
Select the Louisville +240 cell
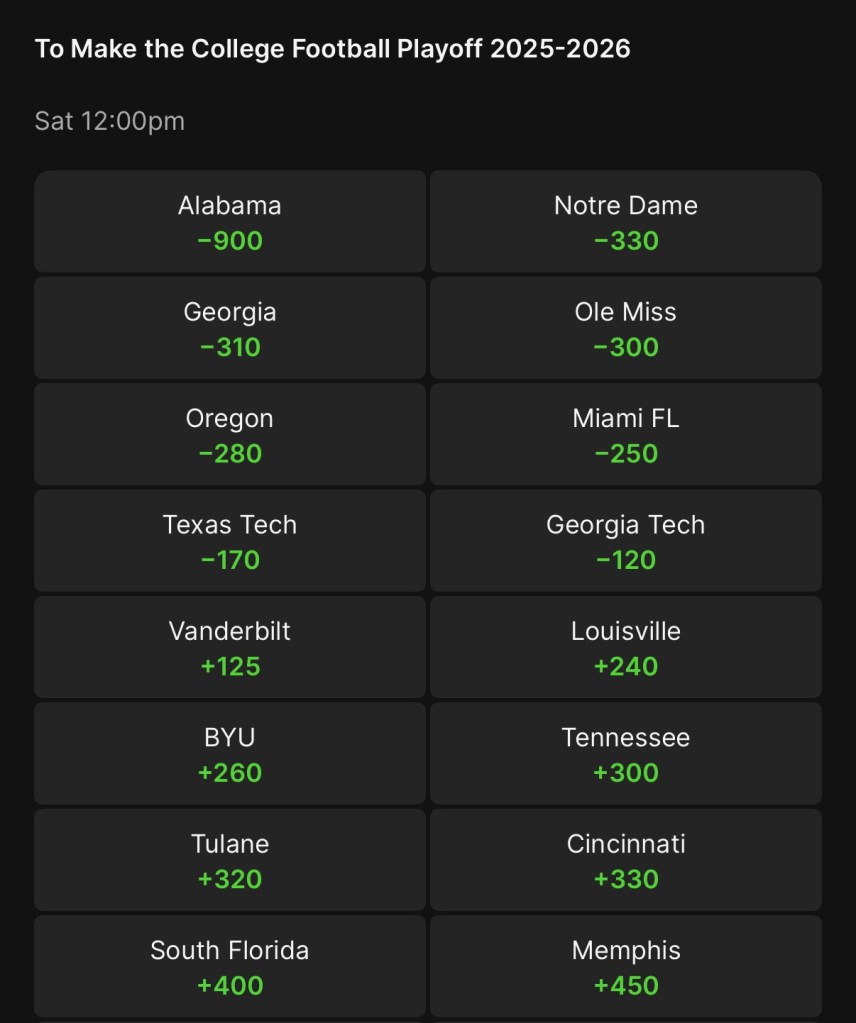(x=626, y=647)
